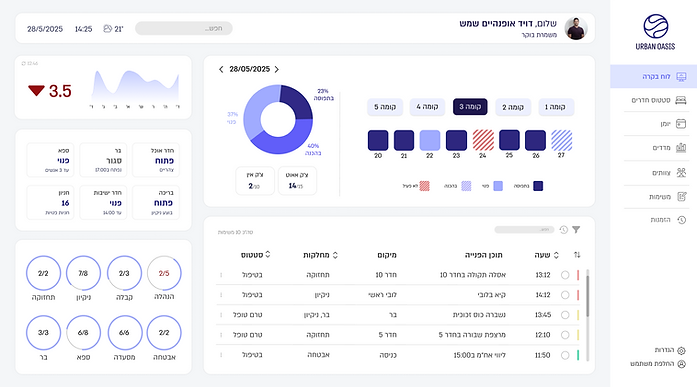Select the checkbox for the 12:10 task
The width and height of the screenshot is (697, 387).
[565, 335]
